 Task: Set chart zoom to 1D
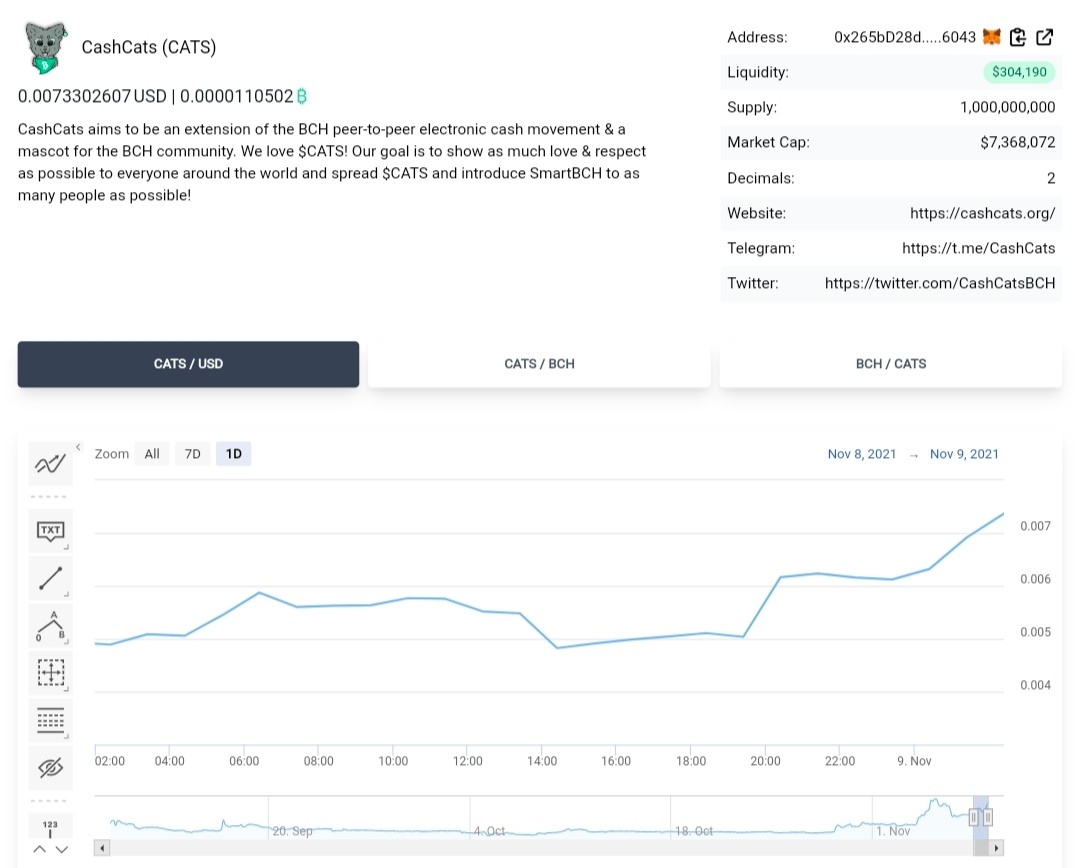(233, 454)
